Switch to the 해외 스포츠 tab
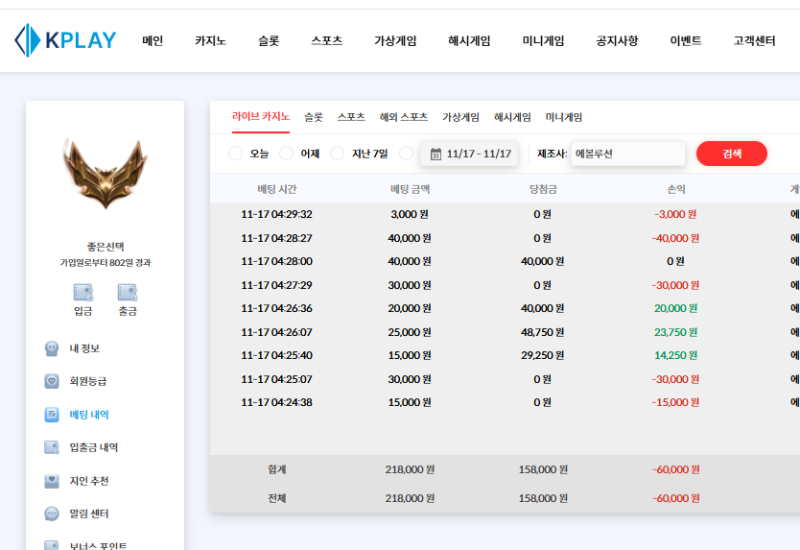The width and height of the screenshot is (800, 550). pyautogui.click(x=404, y=117)
